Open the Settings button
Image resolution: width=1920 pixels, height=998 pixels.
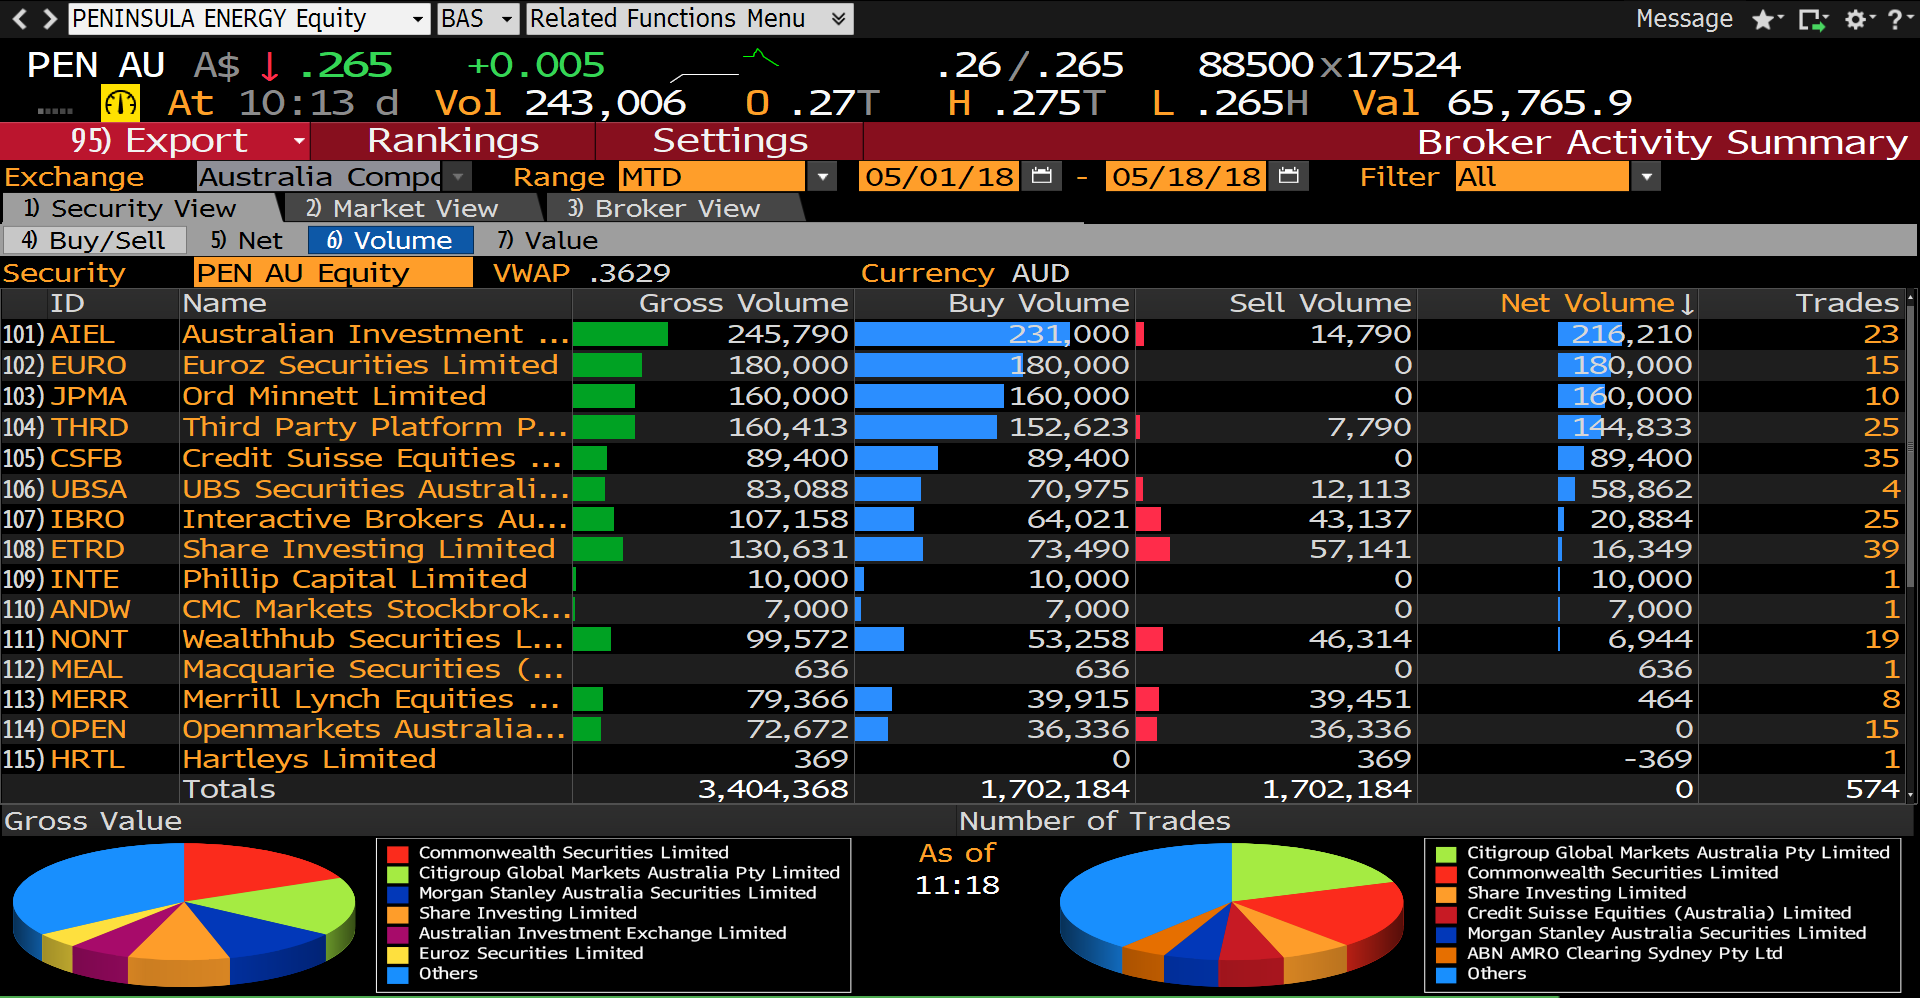(x=730, y=141)
